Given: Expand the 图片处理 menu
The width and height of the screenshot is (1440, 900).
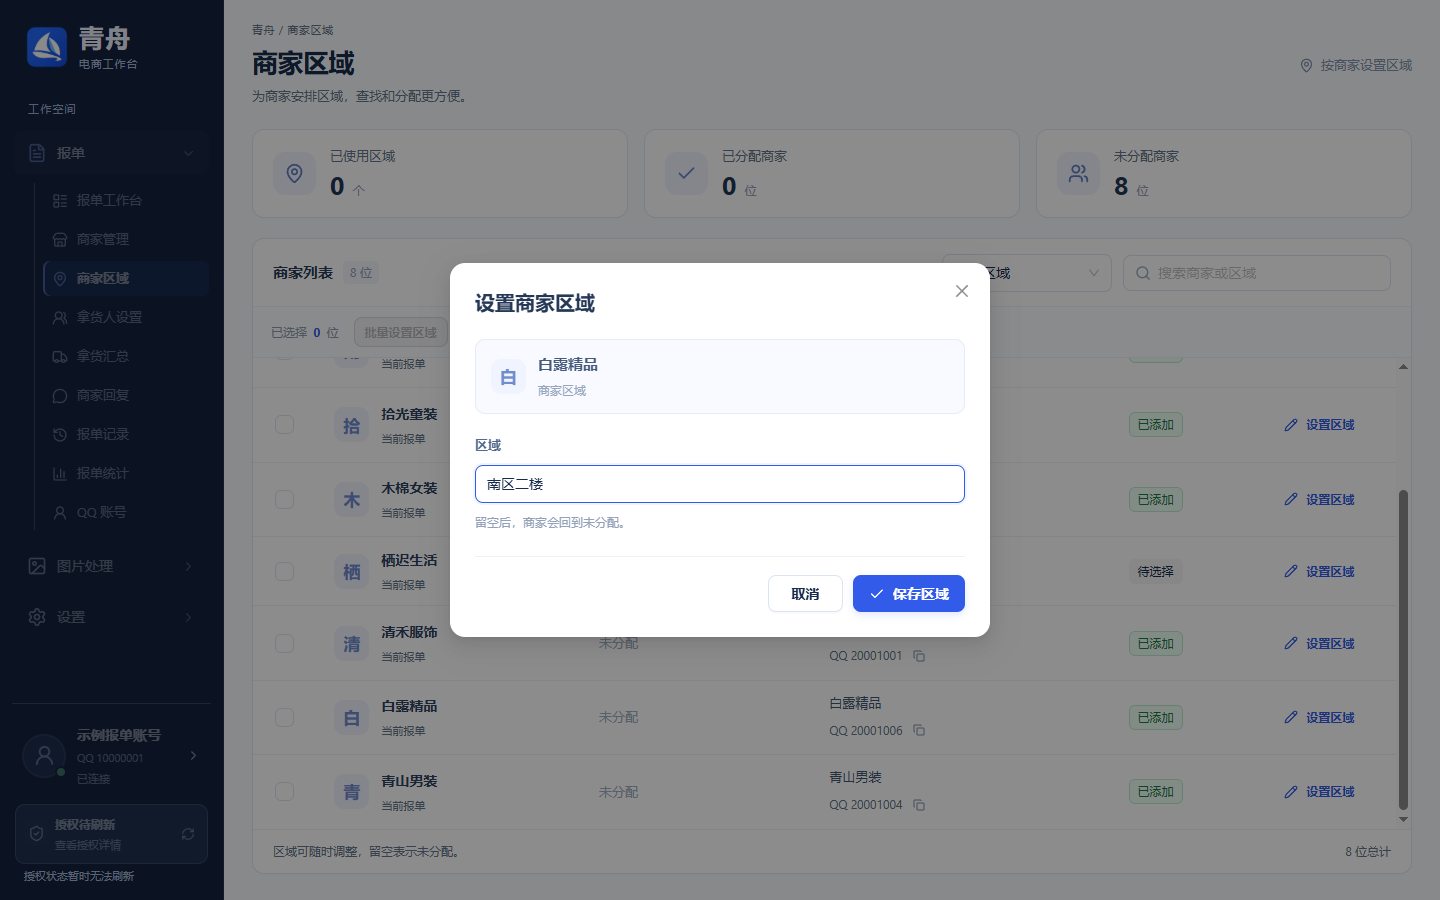Looking at the screenshot, I should [112, 566].
